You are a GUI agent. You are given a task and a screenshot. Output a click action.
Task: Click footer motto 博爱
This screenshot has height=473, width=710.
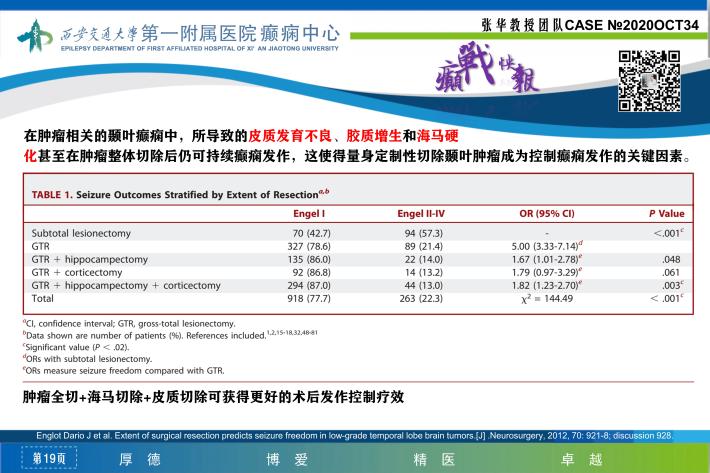[287, 459]
